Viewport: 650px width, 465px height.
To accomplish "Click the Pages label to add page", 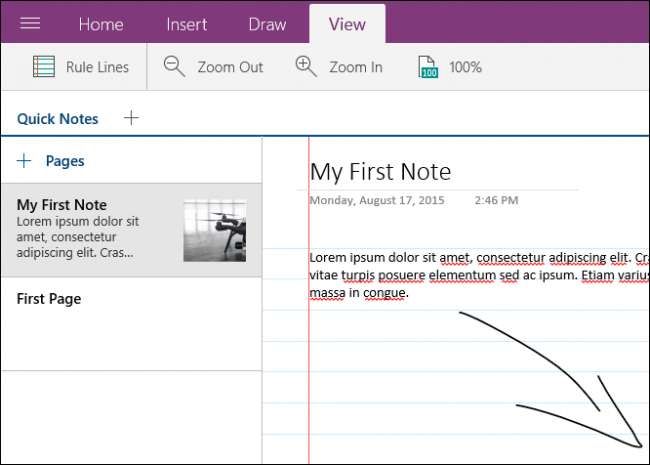I will pyautogui.click(x=65, y=161).
